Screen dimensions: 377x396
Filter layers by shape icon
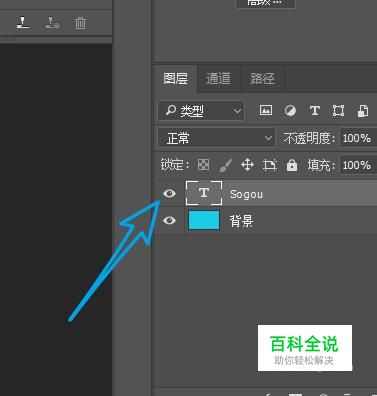[338, 110]
